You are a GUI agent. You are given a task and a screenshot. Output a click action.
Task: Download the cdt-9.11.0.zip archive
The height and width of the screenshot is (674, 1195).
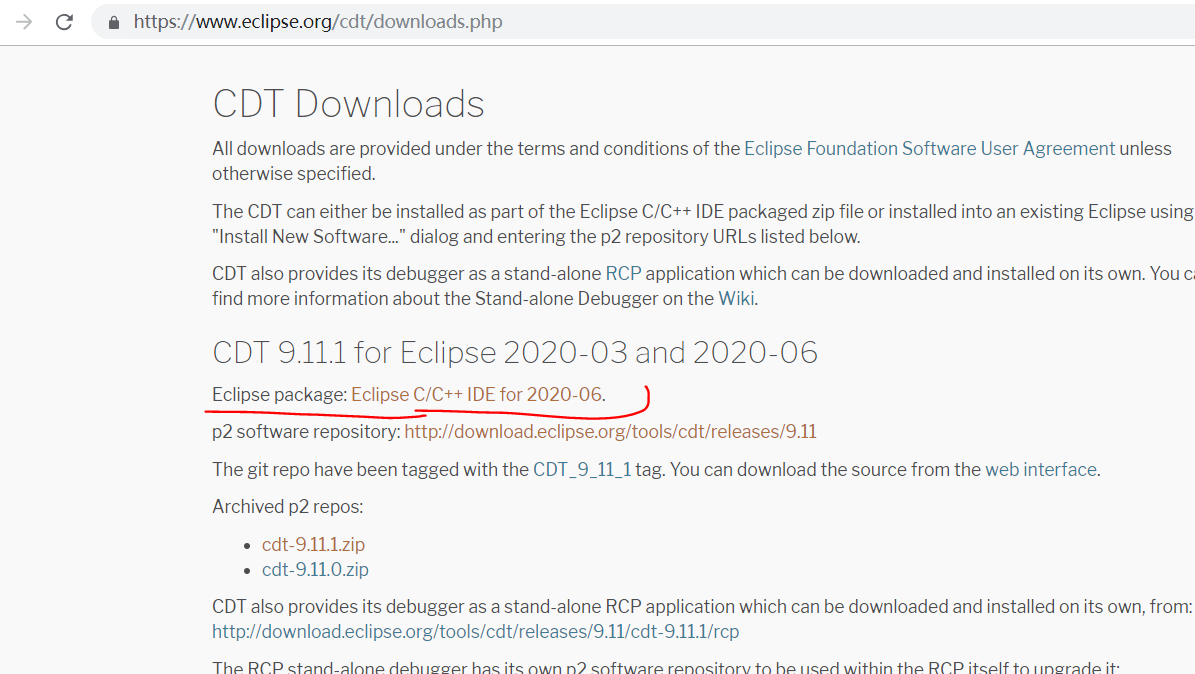pos(315,569)
